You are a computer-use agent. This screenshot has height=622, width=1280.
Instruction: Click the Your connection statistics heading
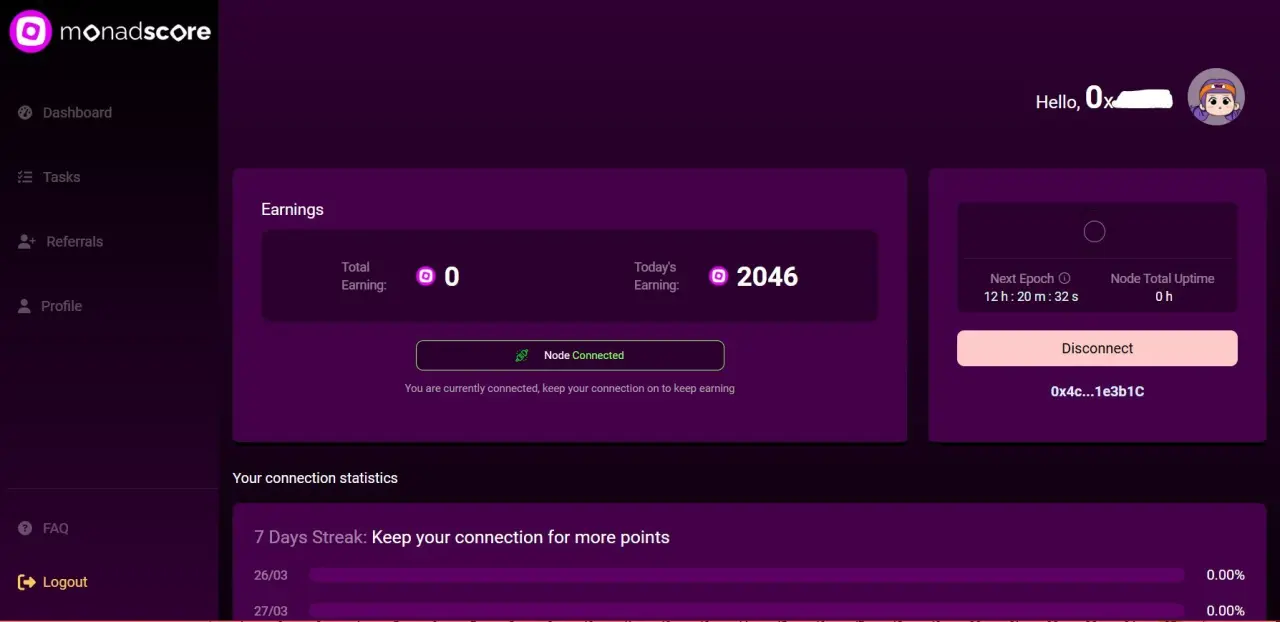315,478
